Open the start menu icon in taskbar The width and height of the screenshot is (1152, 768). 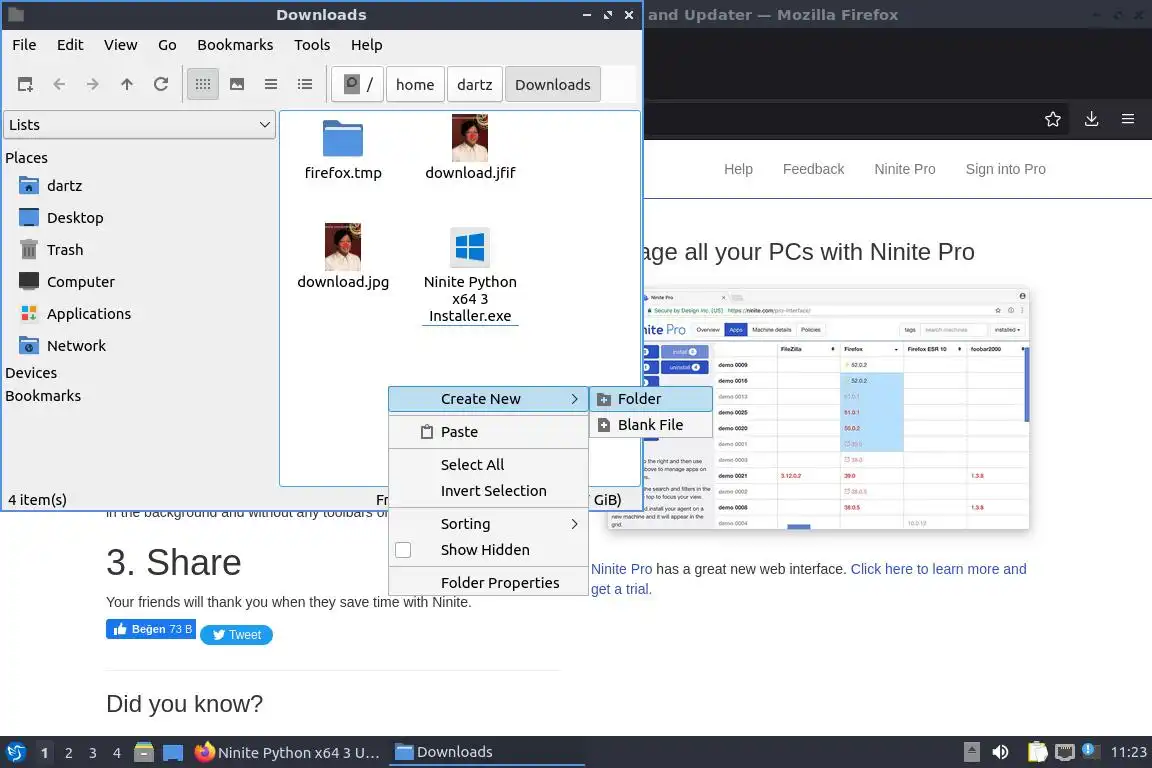15,753
